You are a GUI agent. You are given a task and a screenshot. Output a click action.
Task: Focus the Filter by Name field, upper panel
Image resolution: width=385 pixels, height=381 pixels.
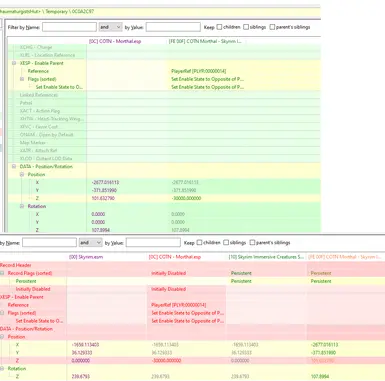(69, 27)
